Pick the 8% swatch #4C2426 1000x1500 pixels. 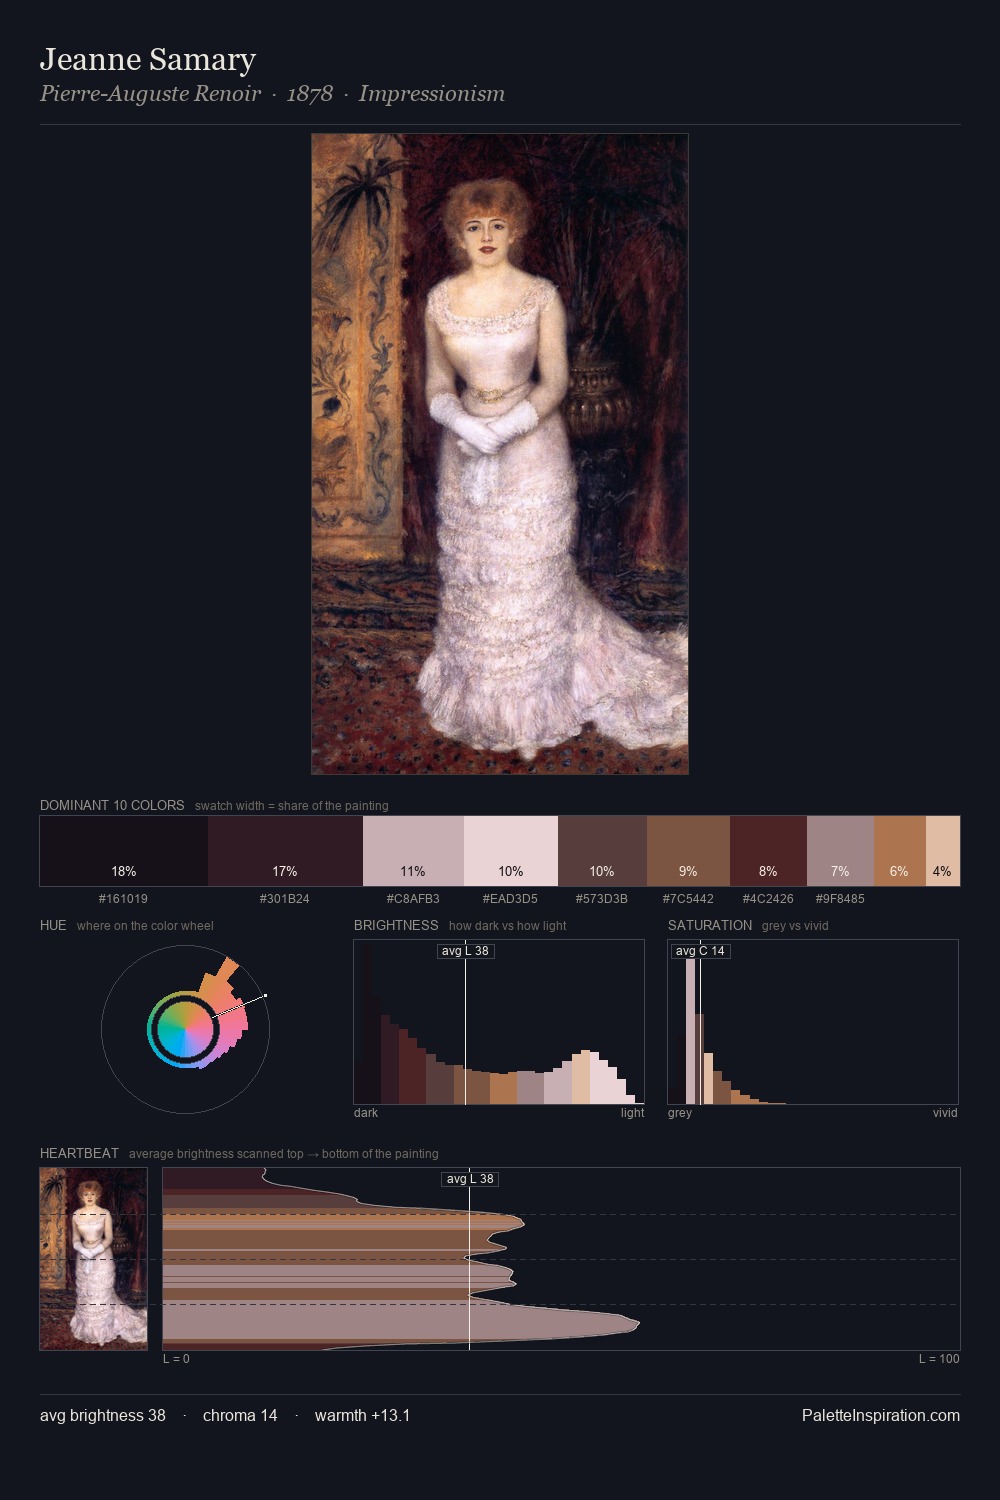(768, 851)
